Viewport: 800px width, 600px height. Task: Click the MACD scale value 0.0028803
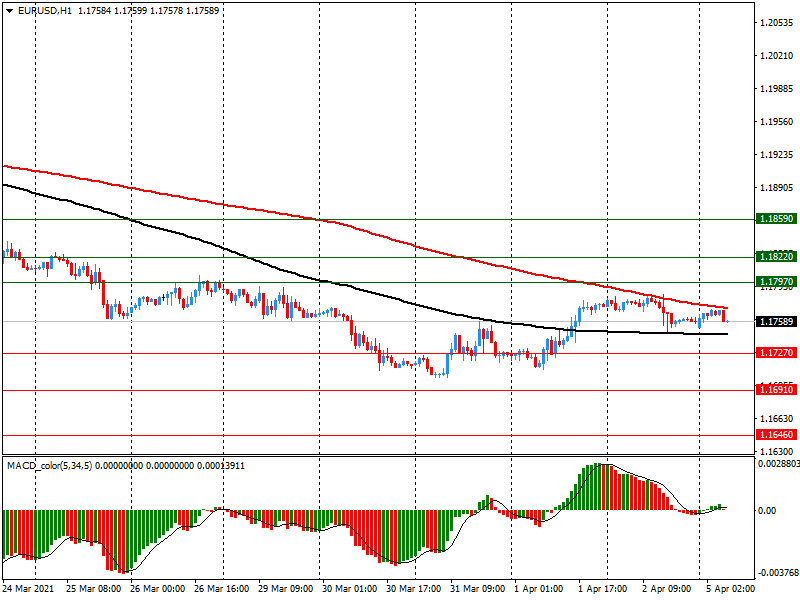777,464
